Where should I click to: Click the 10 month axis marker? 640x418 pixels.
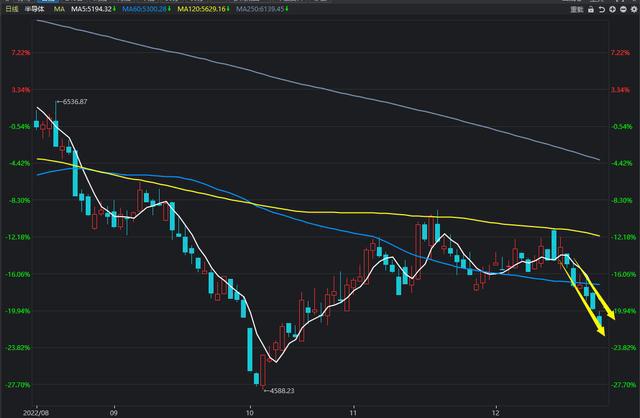pos(250,412)
